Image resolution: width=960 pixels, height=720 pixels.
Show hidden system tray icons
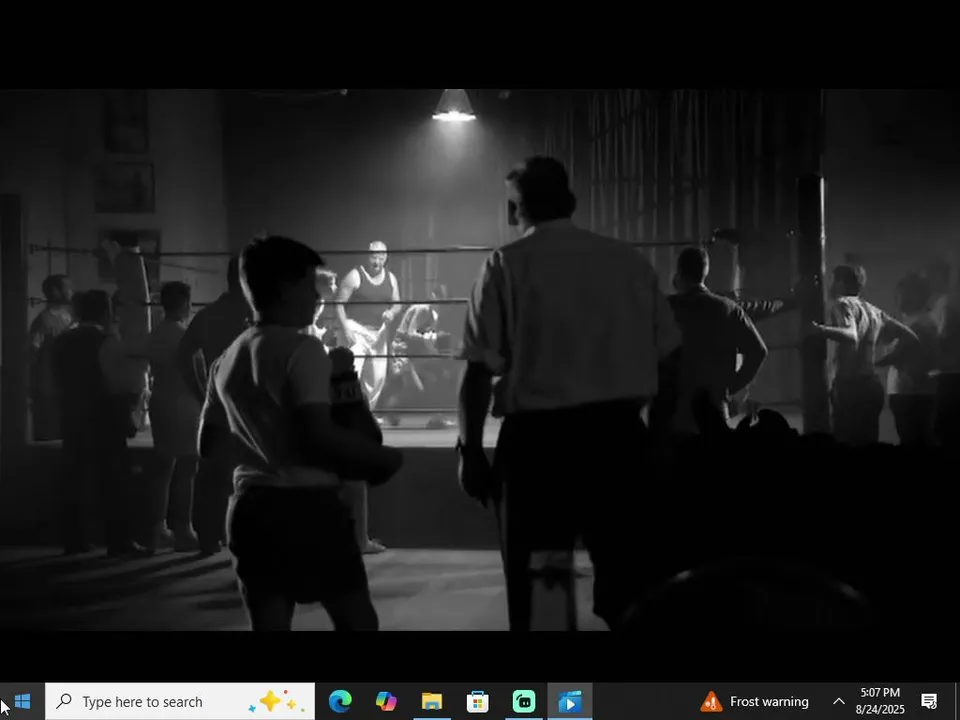click(838, 702)
